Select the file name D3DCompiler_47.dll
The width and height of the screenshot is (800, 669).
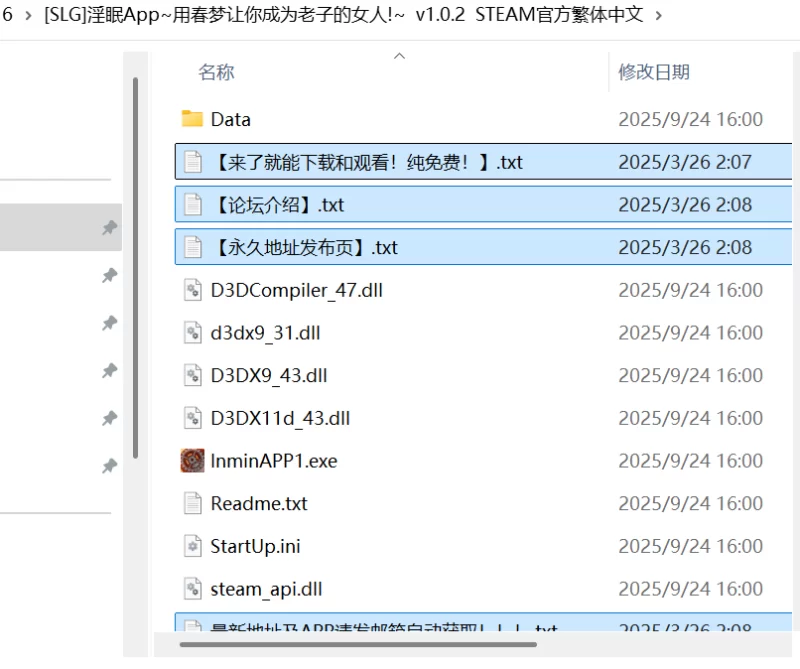(296, 290)
